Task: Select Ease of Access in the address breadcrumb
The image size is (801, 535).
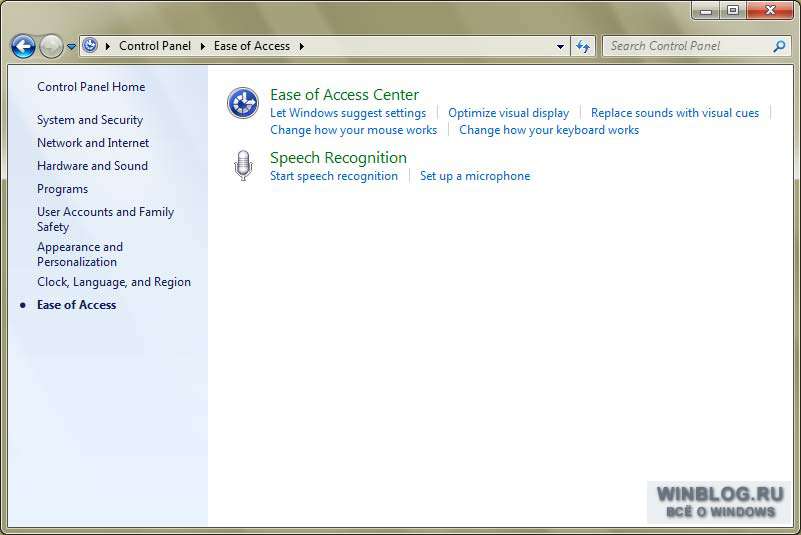Action: click(252, 46)
